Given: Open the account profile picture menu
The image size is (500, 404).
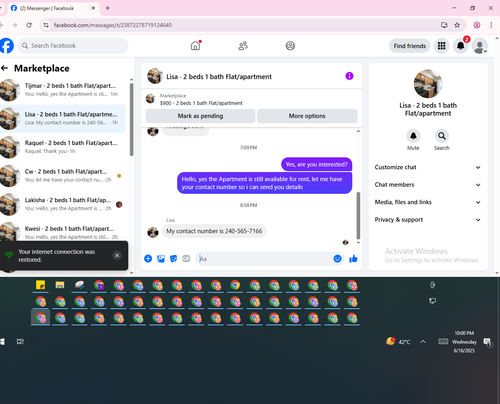Looking at the screenshot, I should [x=480, y=46].
